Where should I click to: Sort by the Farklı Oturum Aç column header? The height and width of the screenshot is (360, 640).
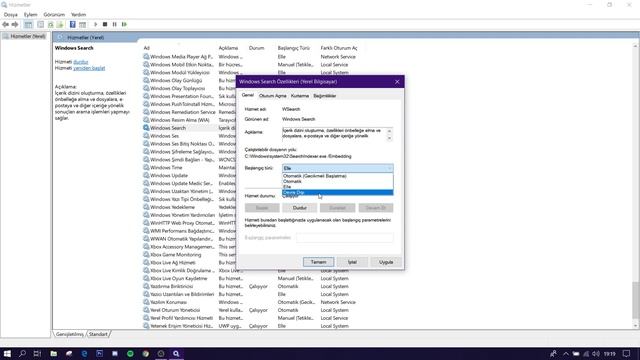[x=339, y=48]
